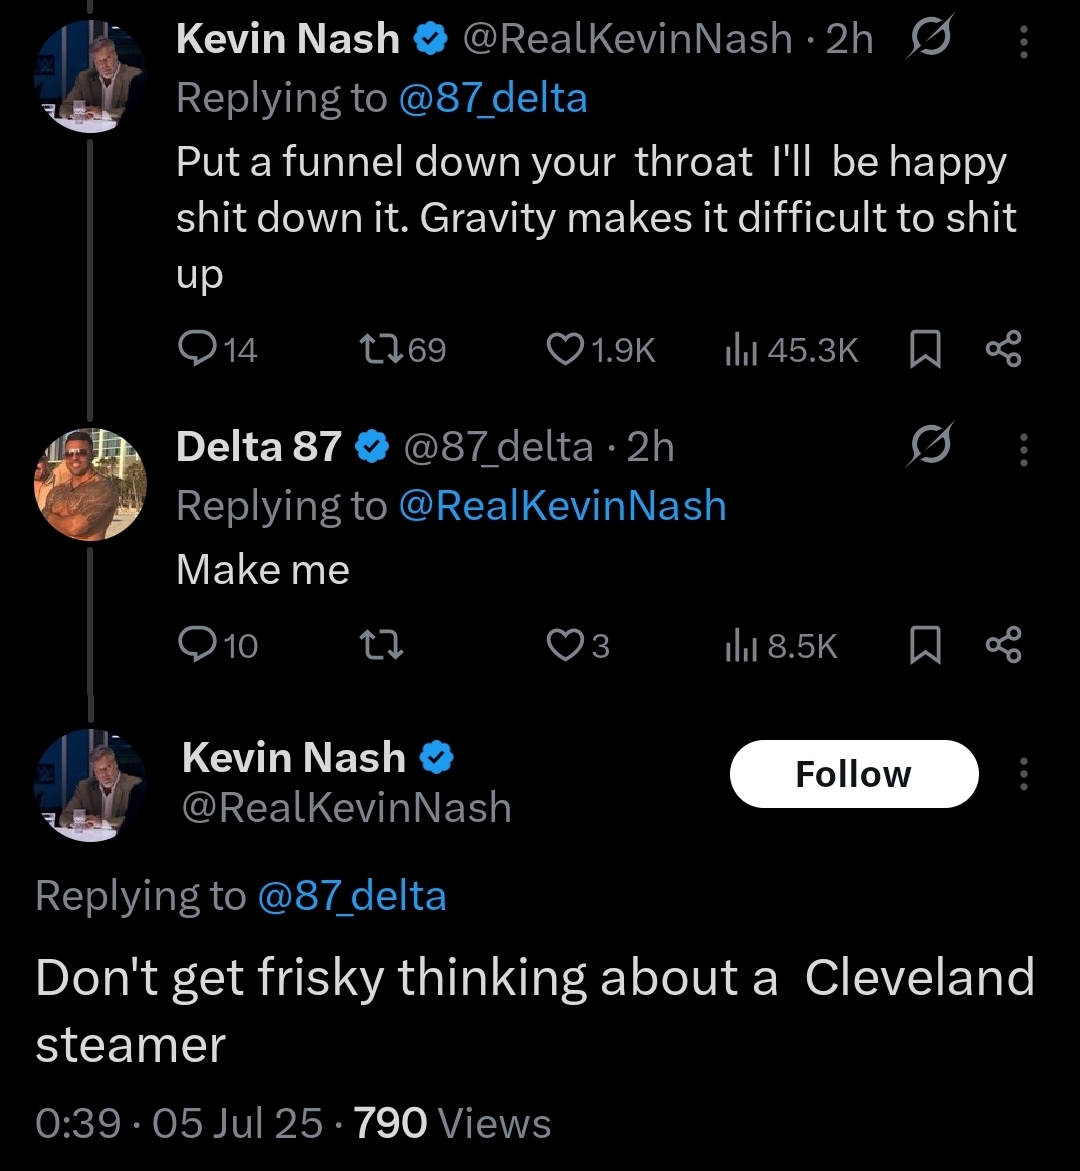Open more options beside Follow button
Viewport: 1080px width, 1171px height.
[1023, 774]
